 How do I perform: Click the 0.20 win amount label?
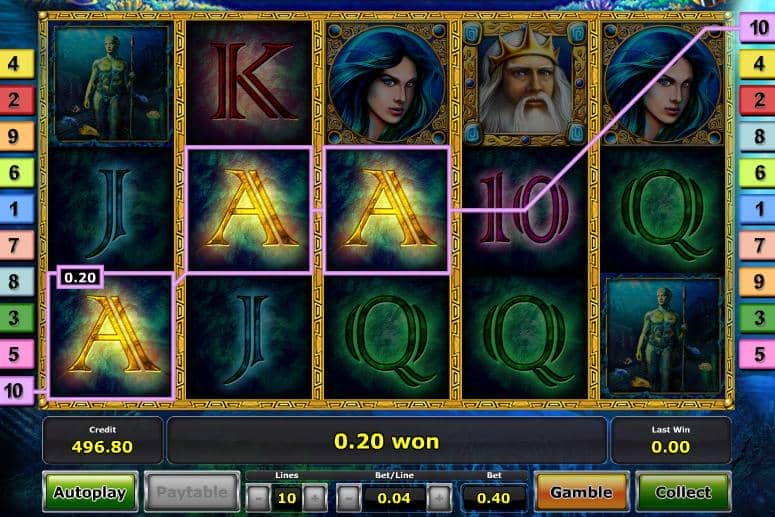click(x=80, y=277)
